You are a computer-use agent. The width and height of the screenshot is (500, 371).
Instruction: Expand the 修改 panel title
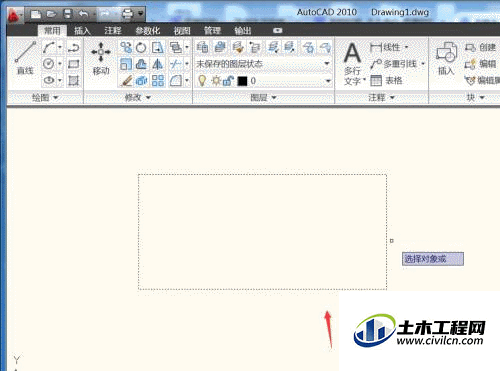(138, 98)
